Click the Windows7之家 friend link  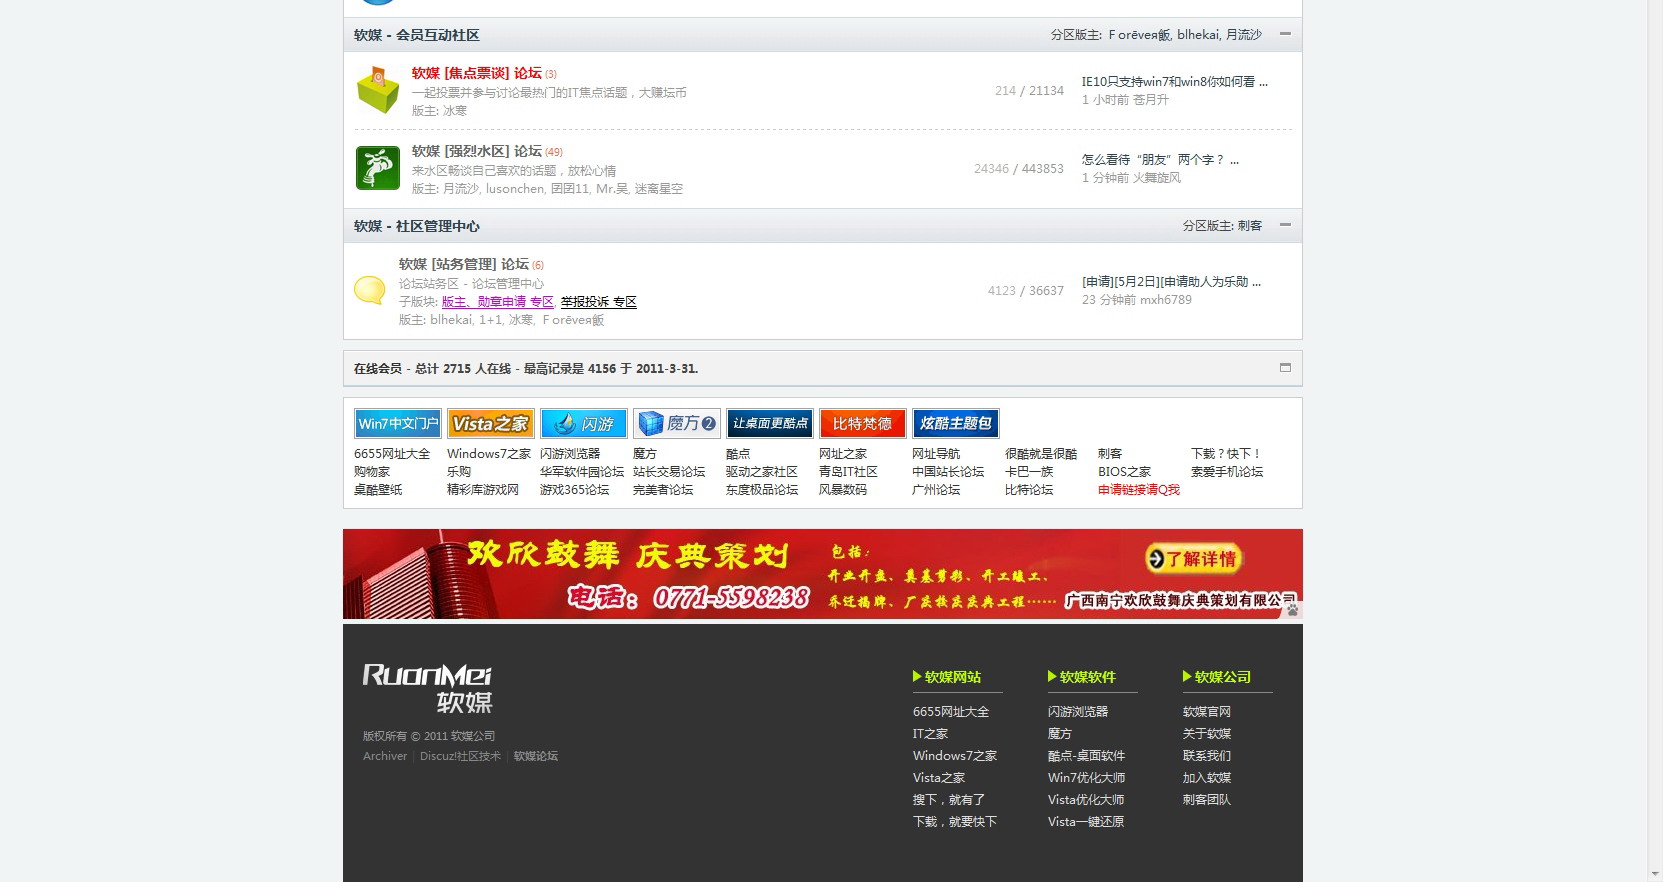[x=489, y=454]
